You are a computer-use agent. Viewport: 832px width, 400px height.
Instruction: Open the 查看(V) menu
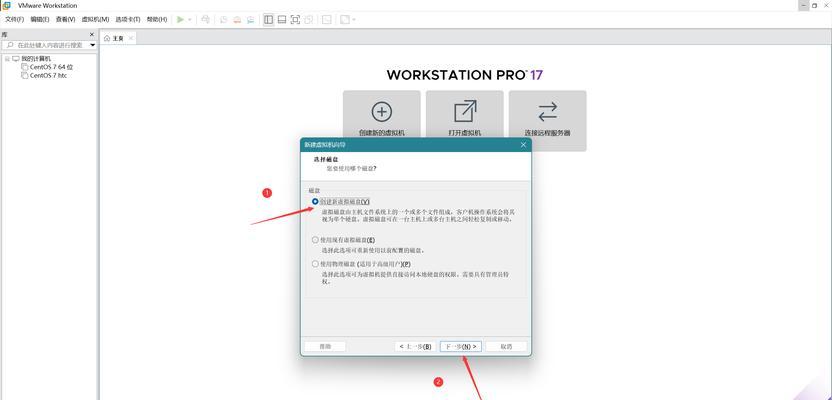click(x=65, y=20)
